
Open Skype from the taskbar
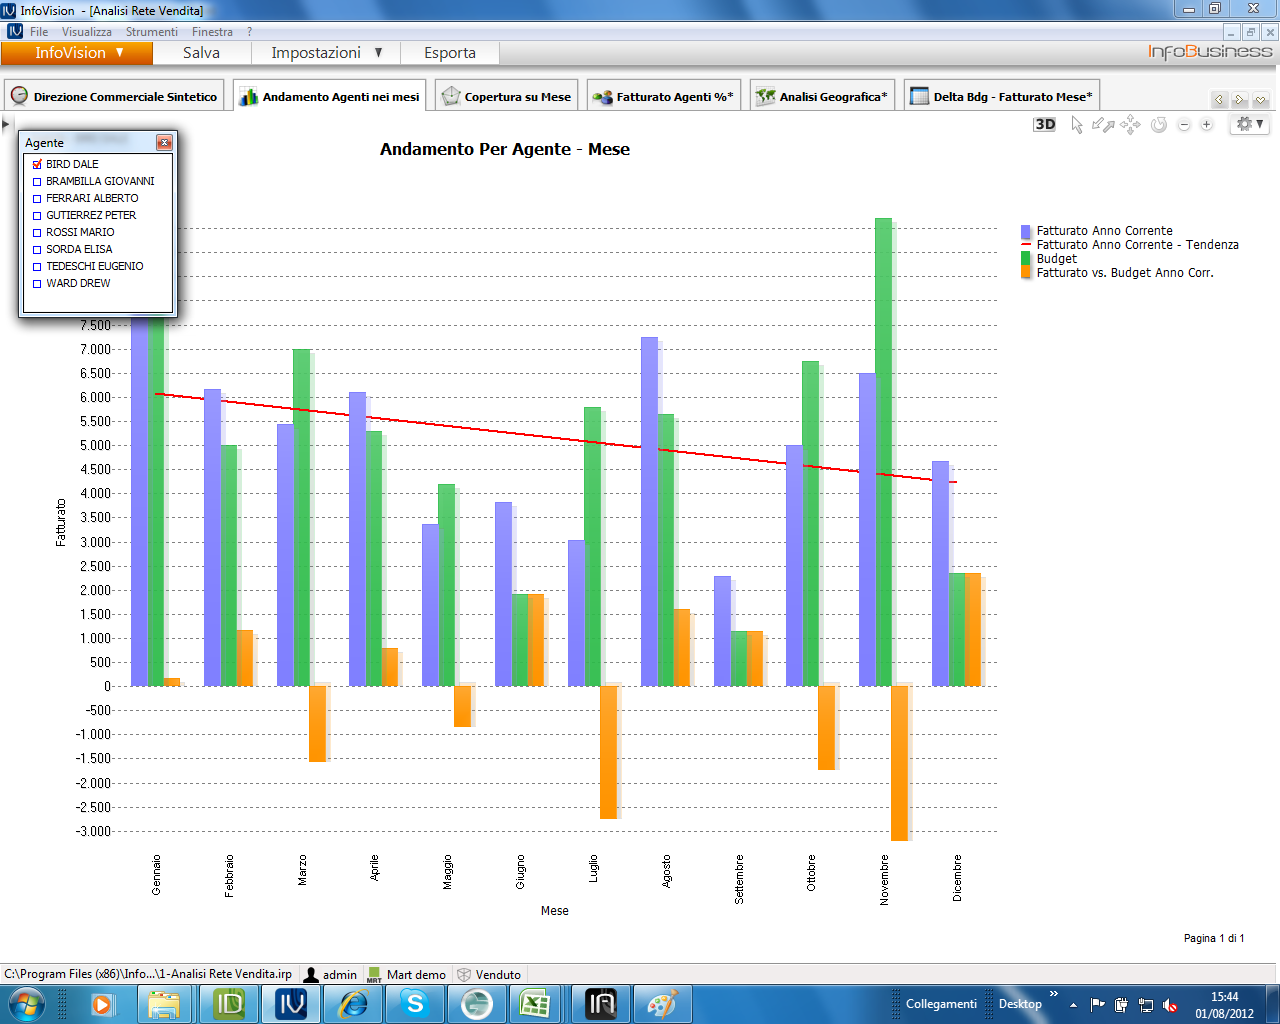(x=415, y=1004)
